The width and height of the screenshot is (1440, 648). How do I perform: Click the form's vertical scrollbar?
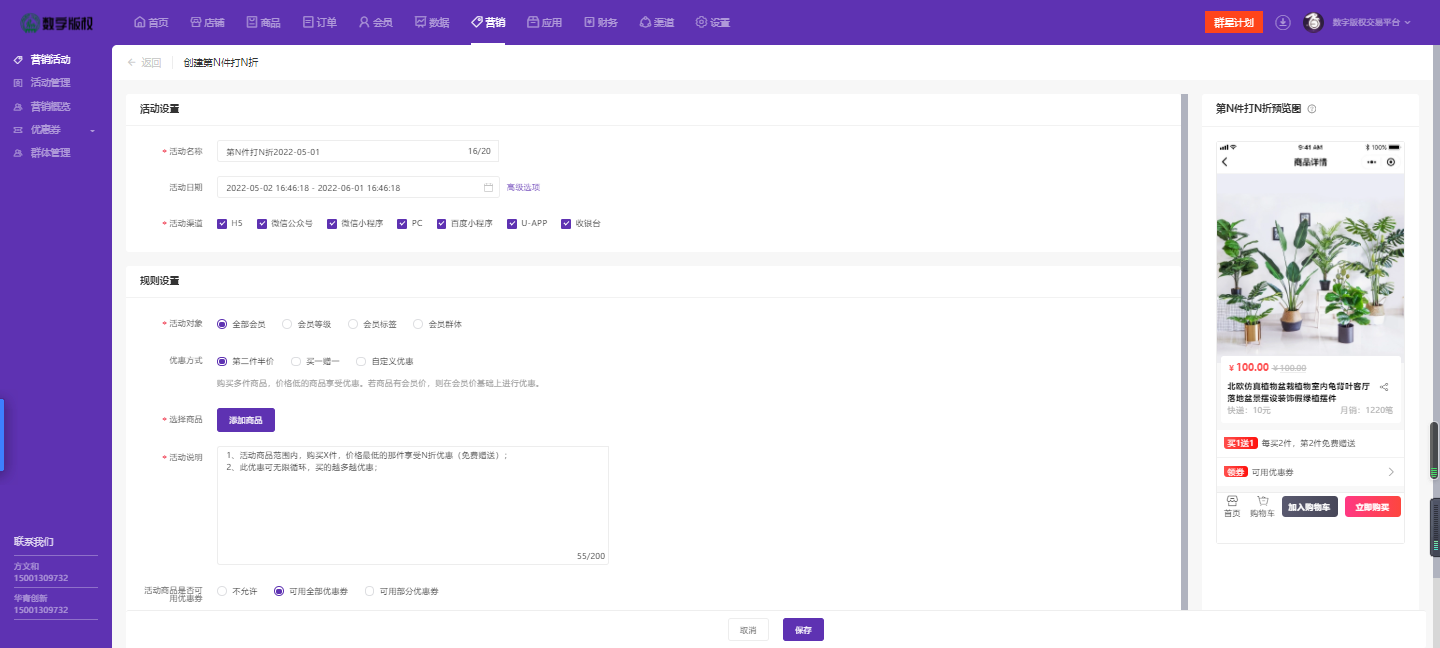pyautogui.click(x=1184, y=350)
